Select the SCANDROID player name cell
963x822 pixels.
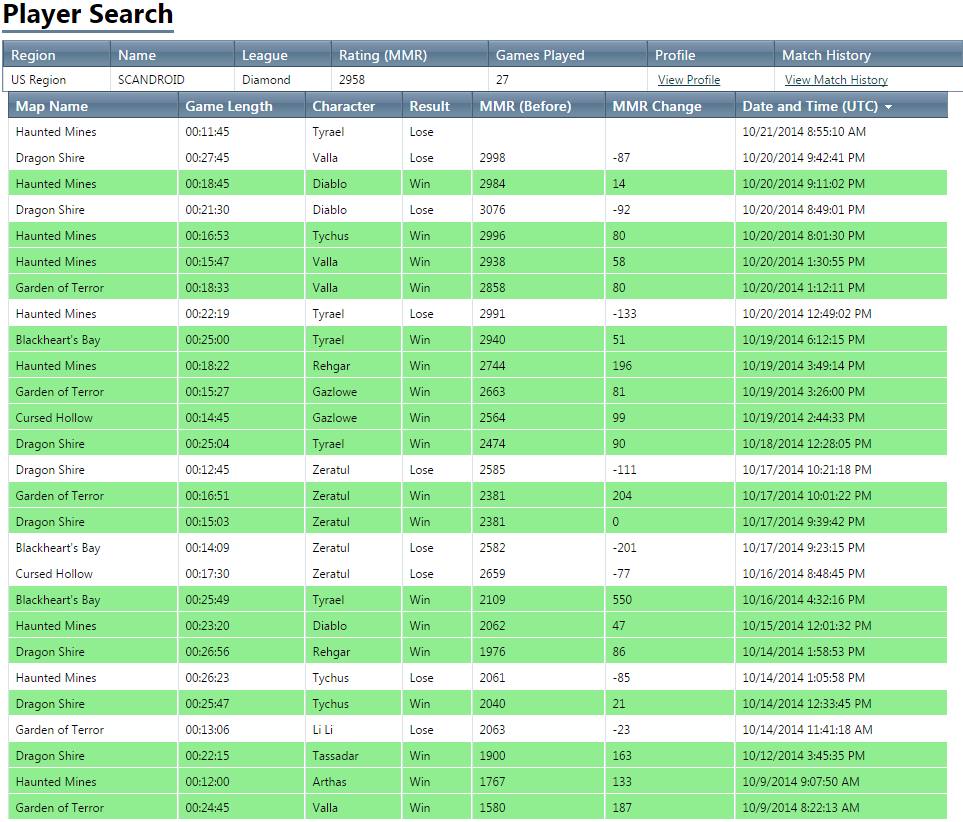coord(151,80)
